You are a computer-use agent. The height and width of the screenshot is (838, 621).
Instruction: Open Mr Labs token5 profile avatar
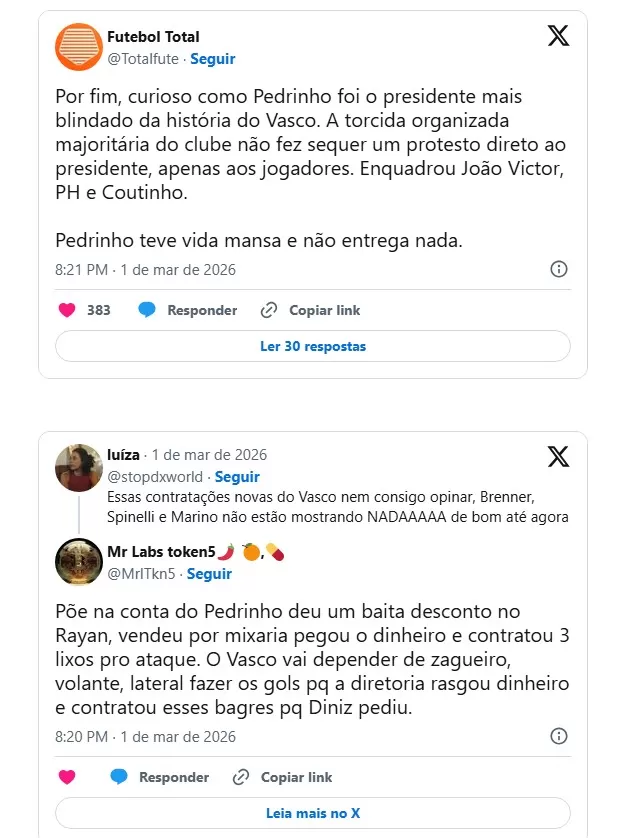point(79,562)
